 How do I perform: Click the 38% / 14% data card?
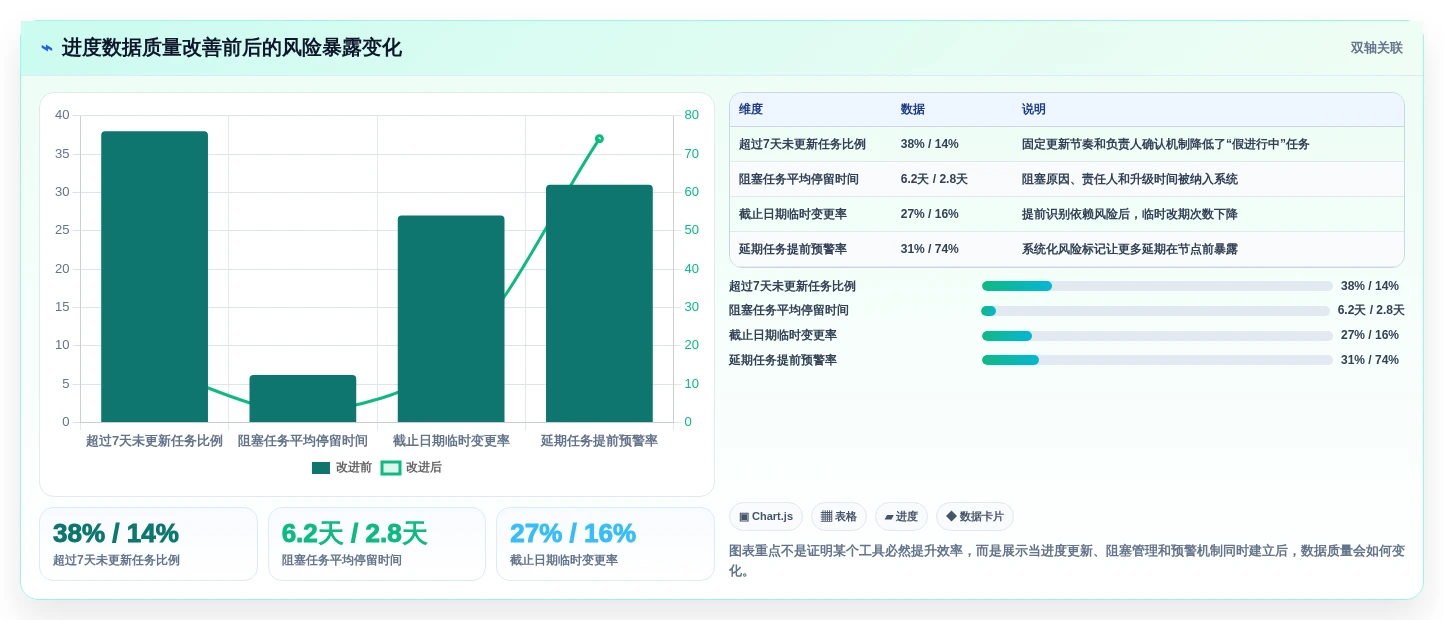148,544
